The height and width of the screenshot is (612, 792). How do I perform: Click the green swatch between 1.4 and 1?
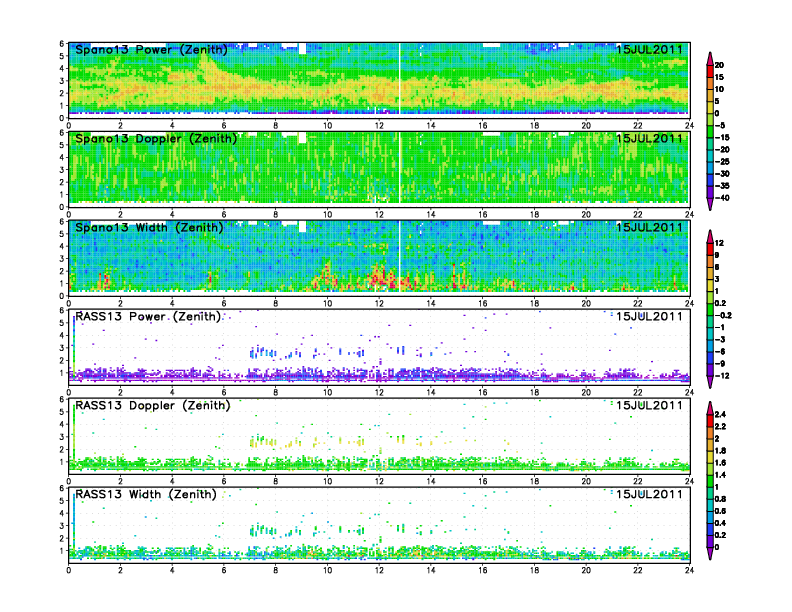710,481
